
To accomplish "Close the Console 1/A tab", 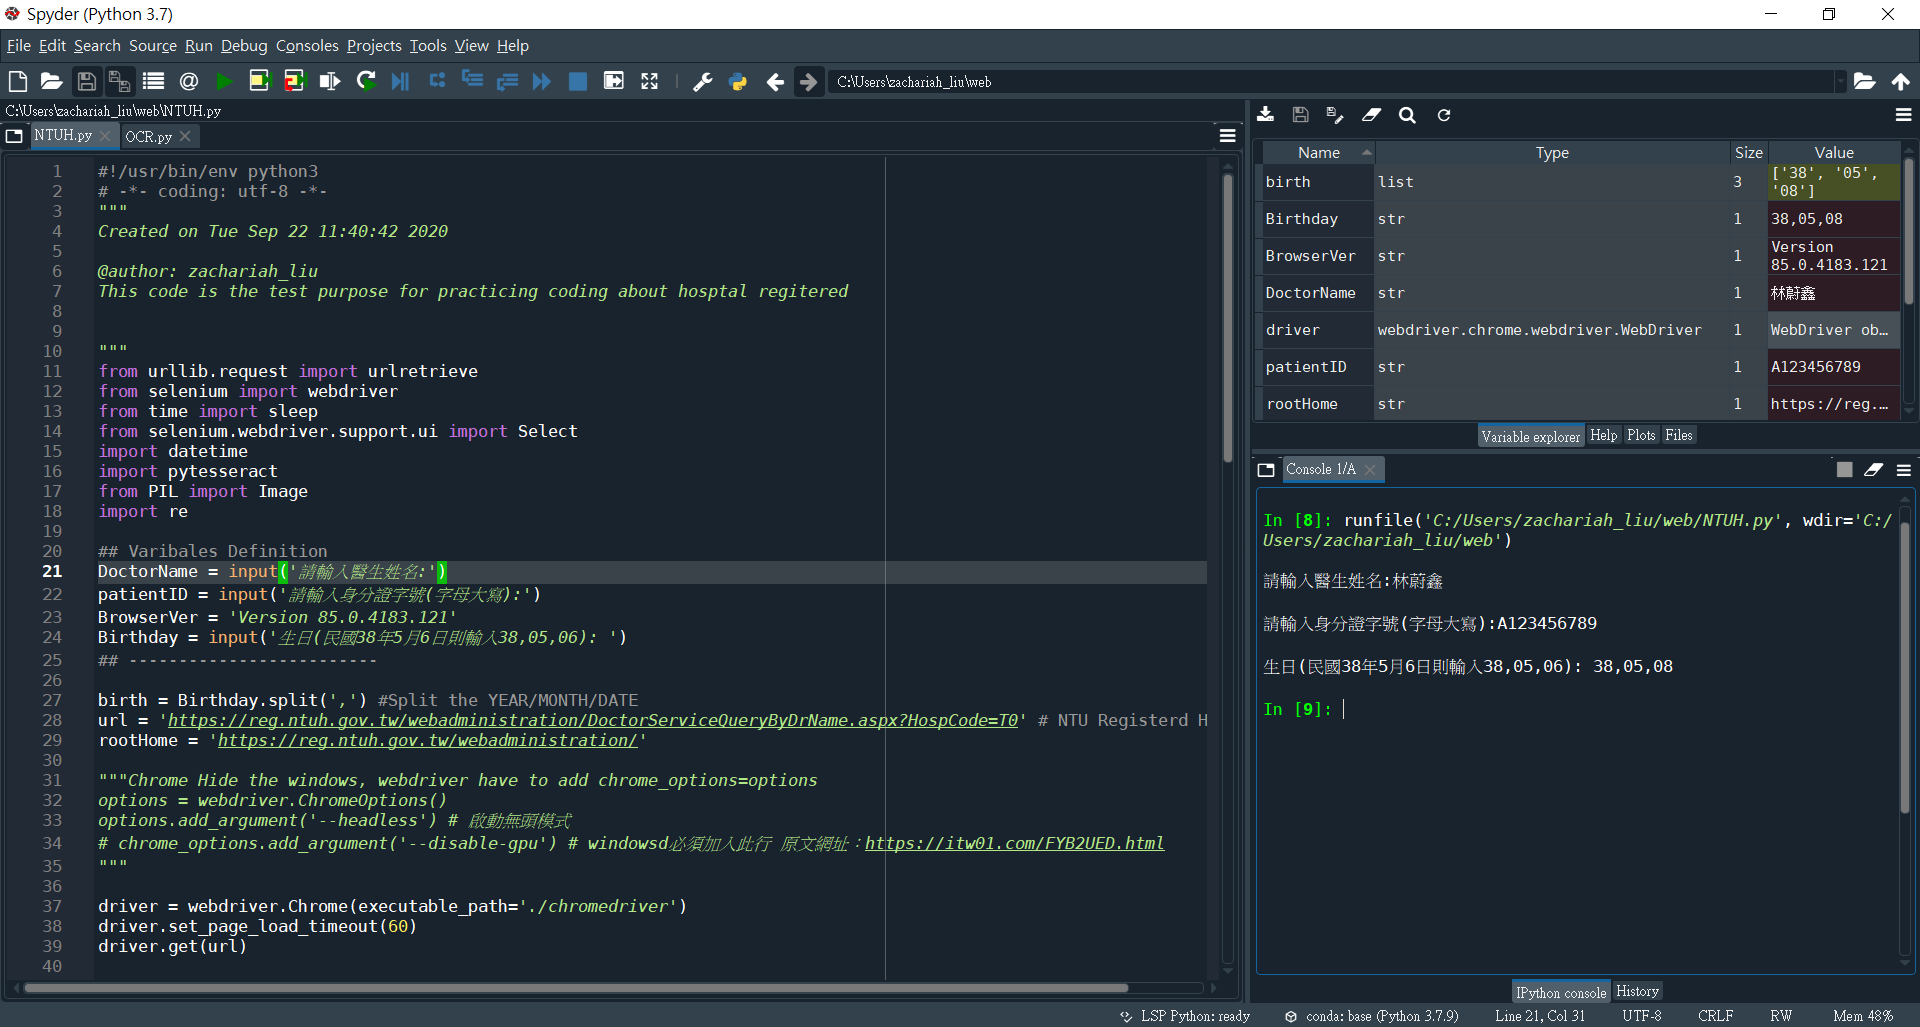I will [x=1370, y=470].
